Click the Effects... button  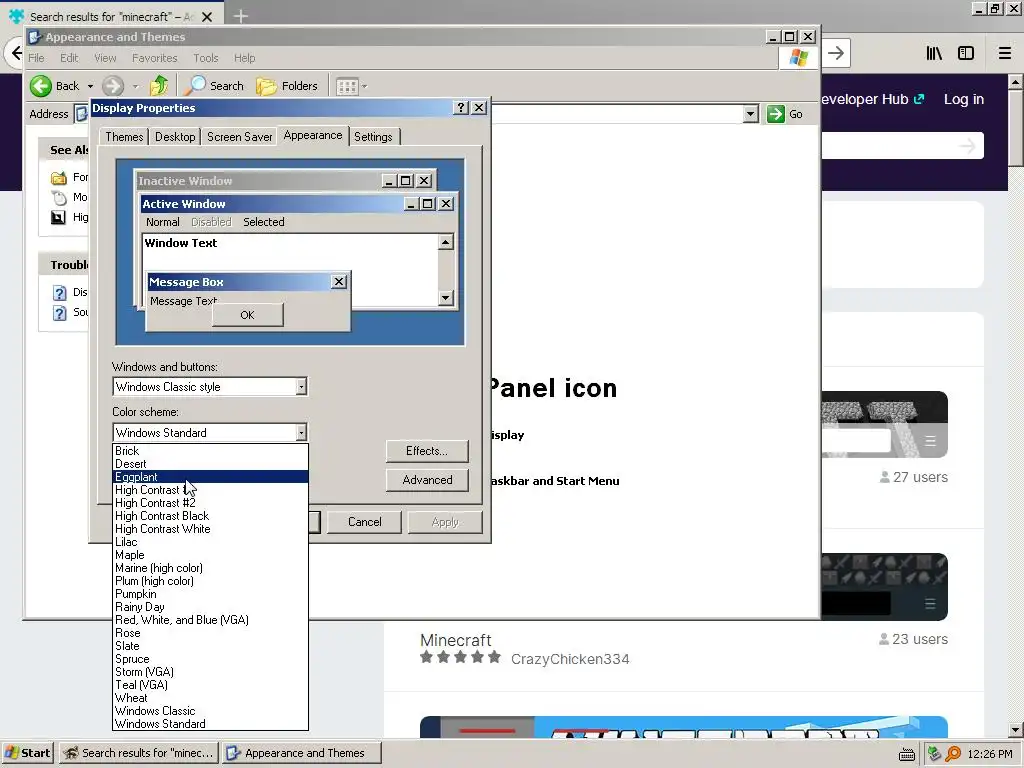(427, 451)
